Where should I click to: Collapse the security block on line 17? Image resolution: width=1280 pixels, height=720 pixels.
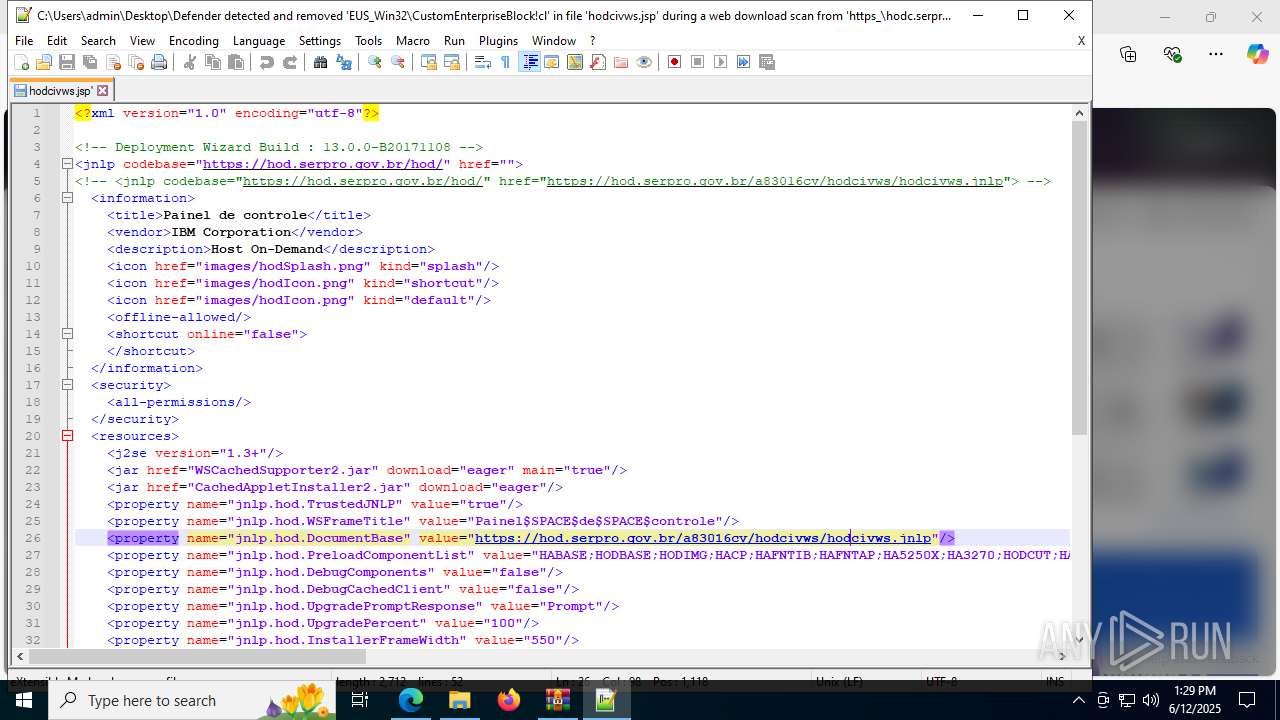coord(67,385)
